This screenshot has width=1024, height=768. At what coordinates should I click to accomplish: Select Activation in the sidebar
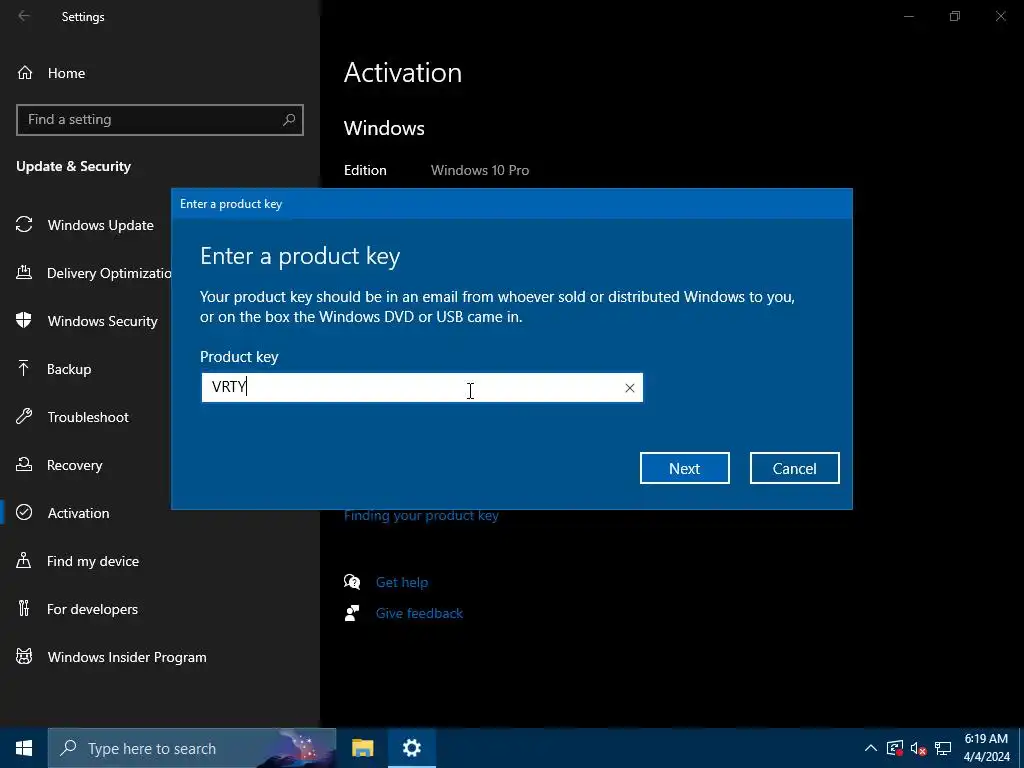pos(78,513)
